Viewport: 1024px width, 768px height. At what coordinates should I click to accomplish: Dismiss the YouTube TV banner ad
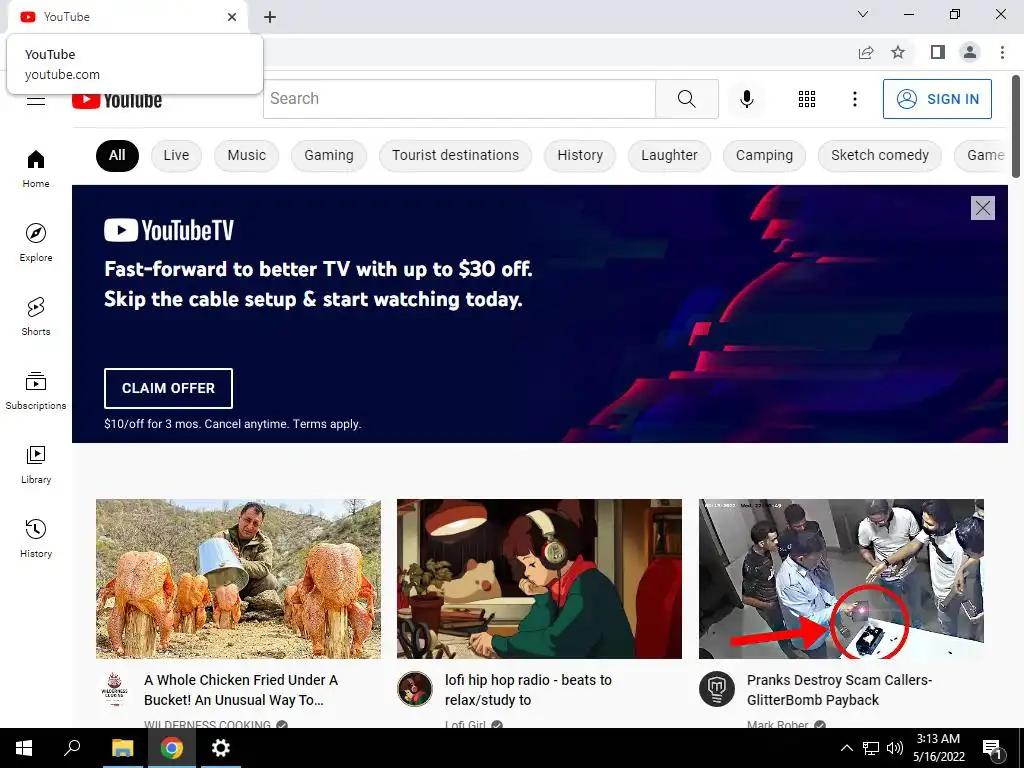(x=983, y=208)
